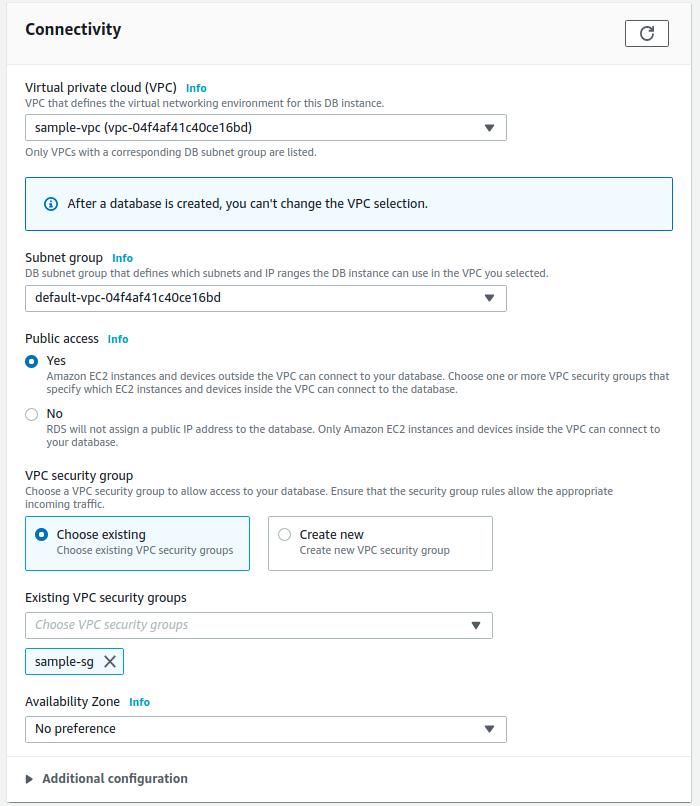This screenshot has height=806, width=700.
Task: Select the Create new security group option
Action: pyautogui.click(x=285, y=535)
